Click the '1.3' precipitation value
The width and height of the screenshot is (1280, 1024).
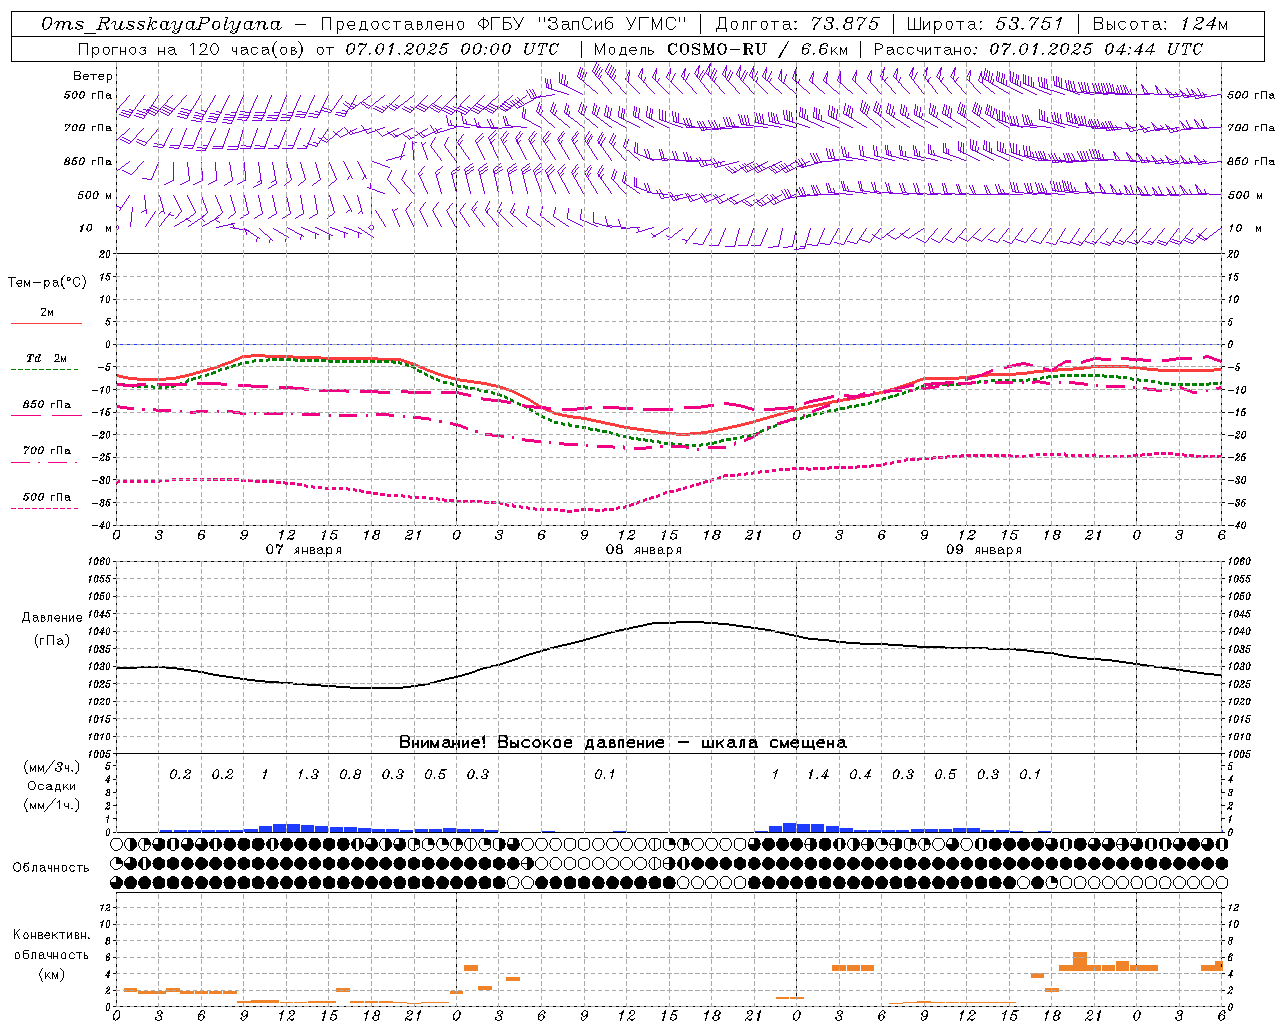[308, 775]
